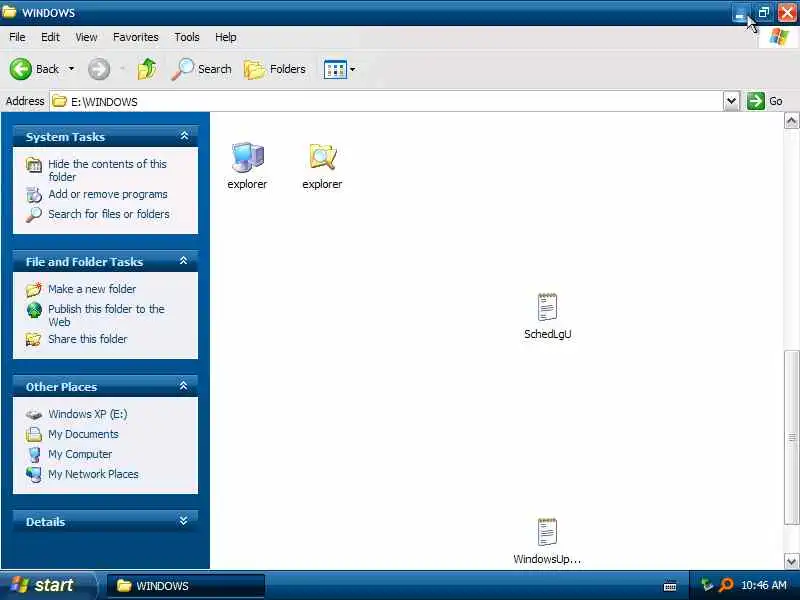This screenshot has height=600, width=800.
Task: Click the magnifier system tray icon
Action: click(726, 585)
